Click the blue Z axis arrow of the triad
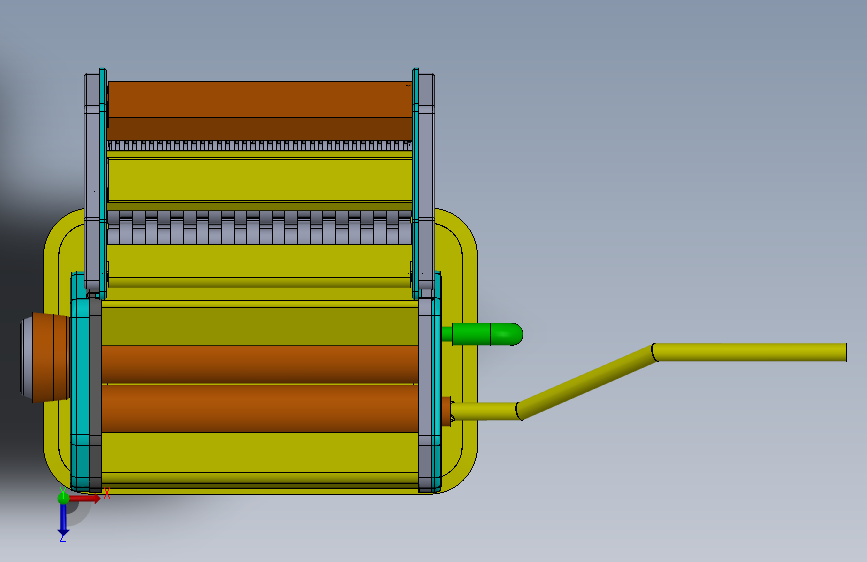This screenshot has height=562, width=867. tap(63, 519)
